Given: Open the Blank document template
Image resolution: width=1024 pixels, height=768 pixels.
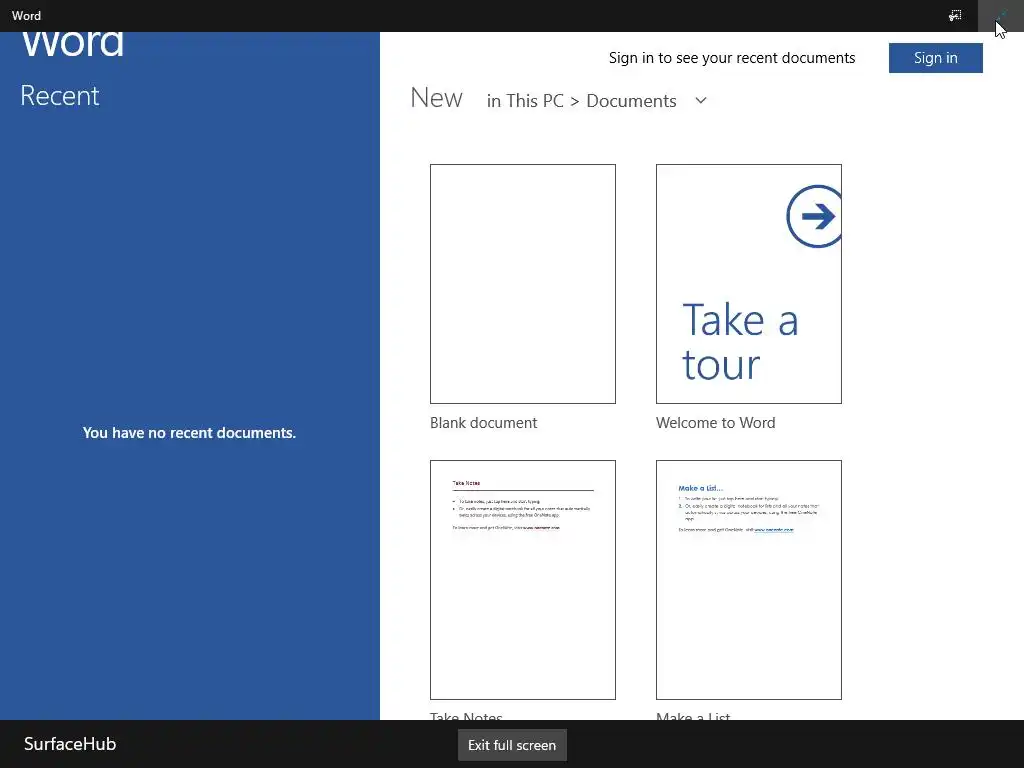Looking at the screenshot, I should coord(522,284).
